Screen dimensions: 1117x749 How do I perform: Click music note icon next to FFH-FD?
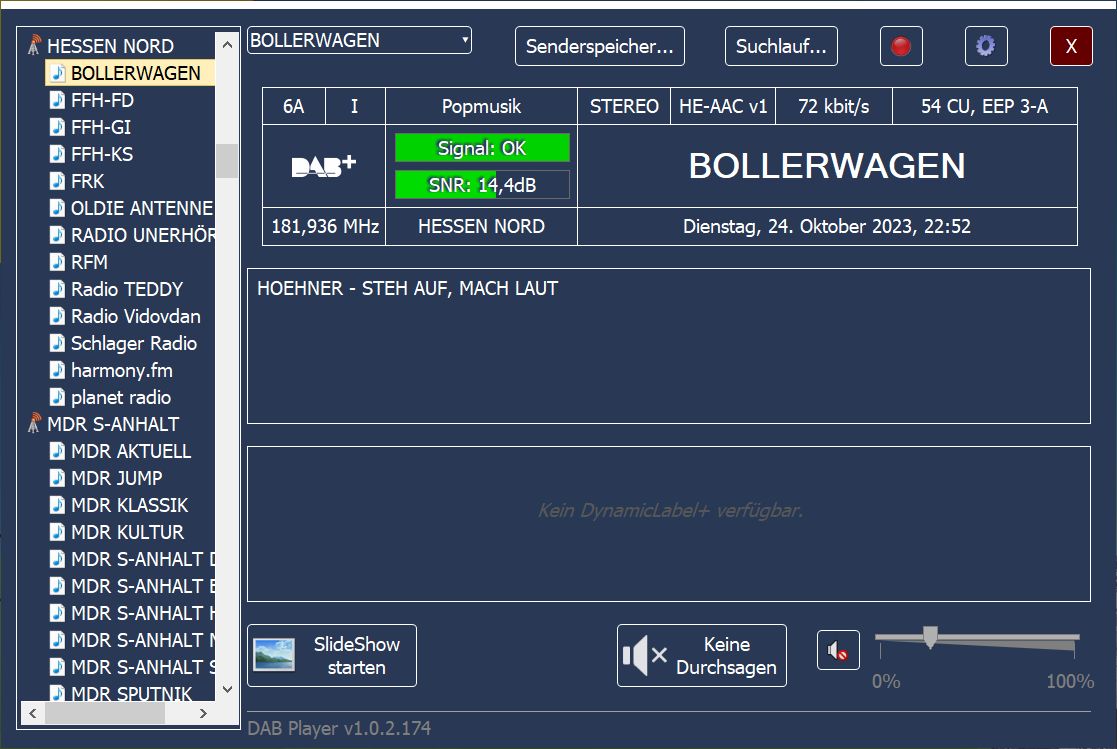pyautogui.click(x=57, y=100)
